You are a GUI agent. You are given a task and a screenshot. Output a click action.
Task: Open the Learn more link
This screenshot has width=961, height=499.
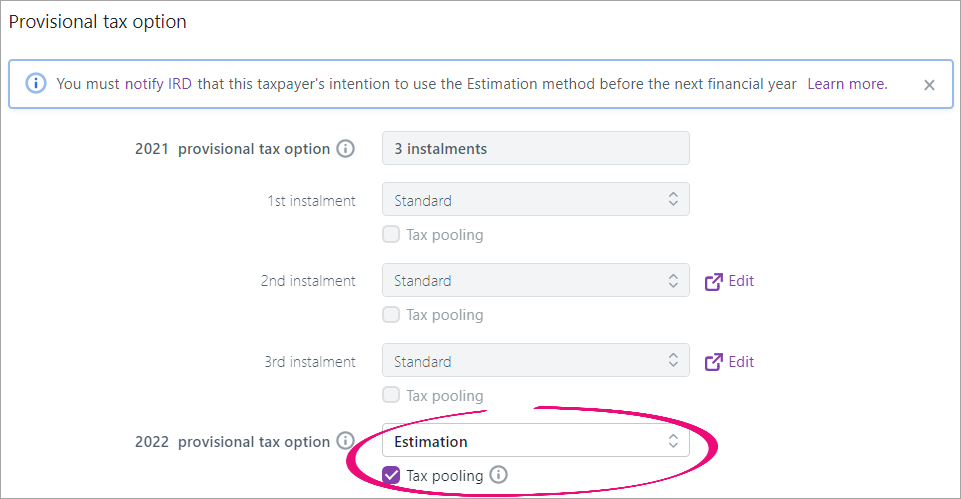847,84
